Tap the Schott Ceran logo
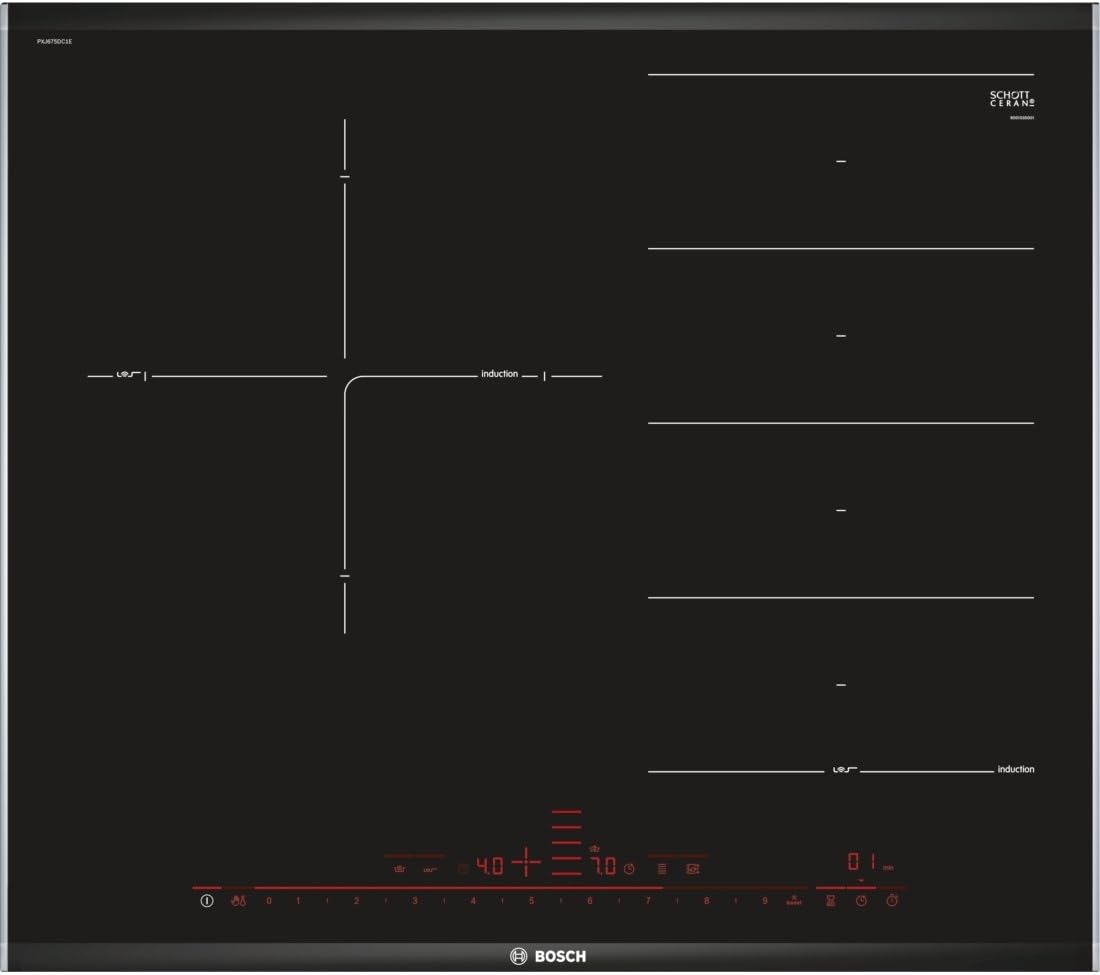 click(x=1012, y=99)
